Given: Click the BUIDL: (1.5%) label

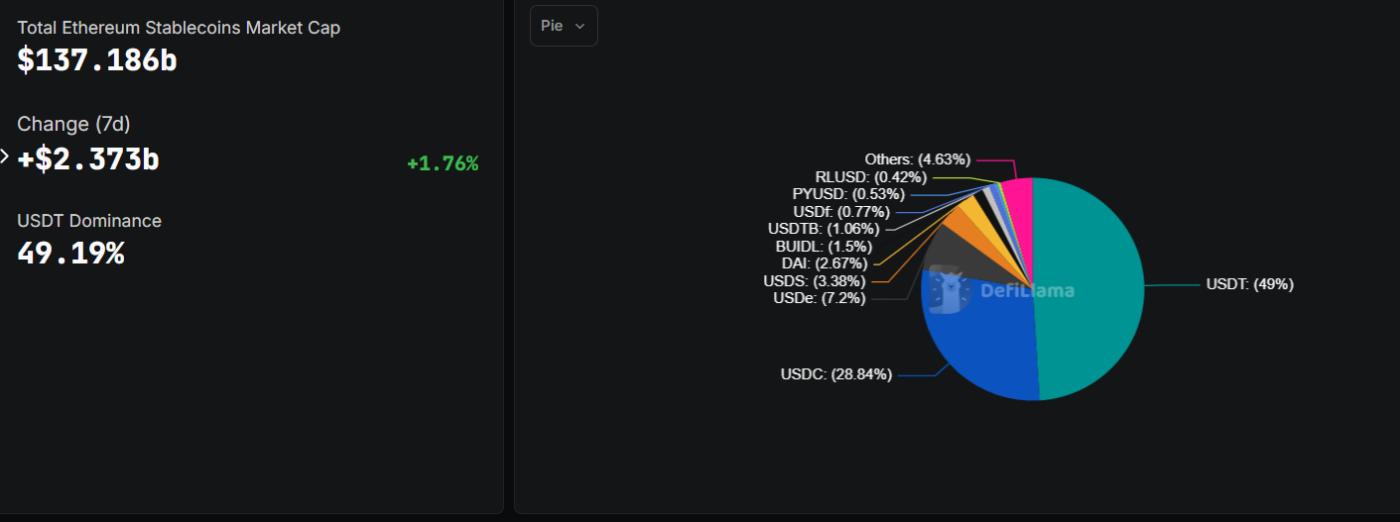Looking at the screenshot, I should pos(823,246).
